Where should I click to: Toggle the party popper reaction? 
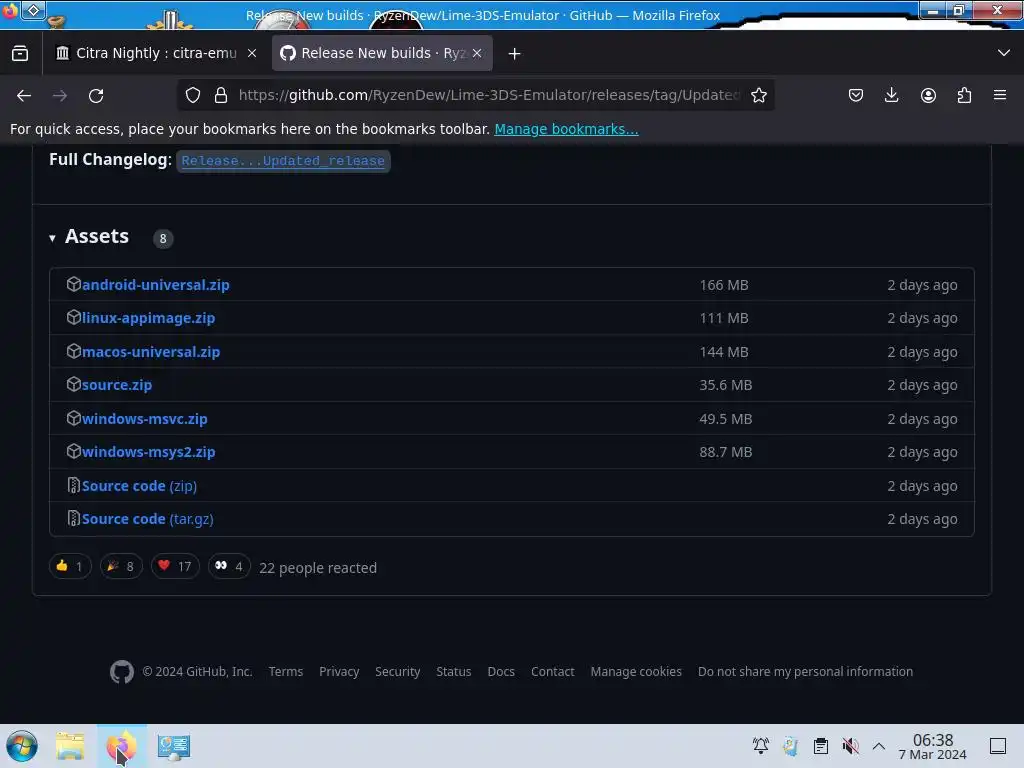point(121,566)
